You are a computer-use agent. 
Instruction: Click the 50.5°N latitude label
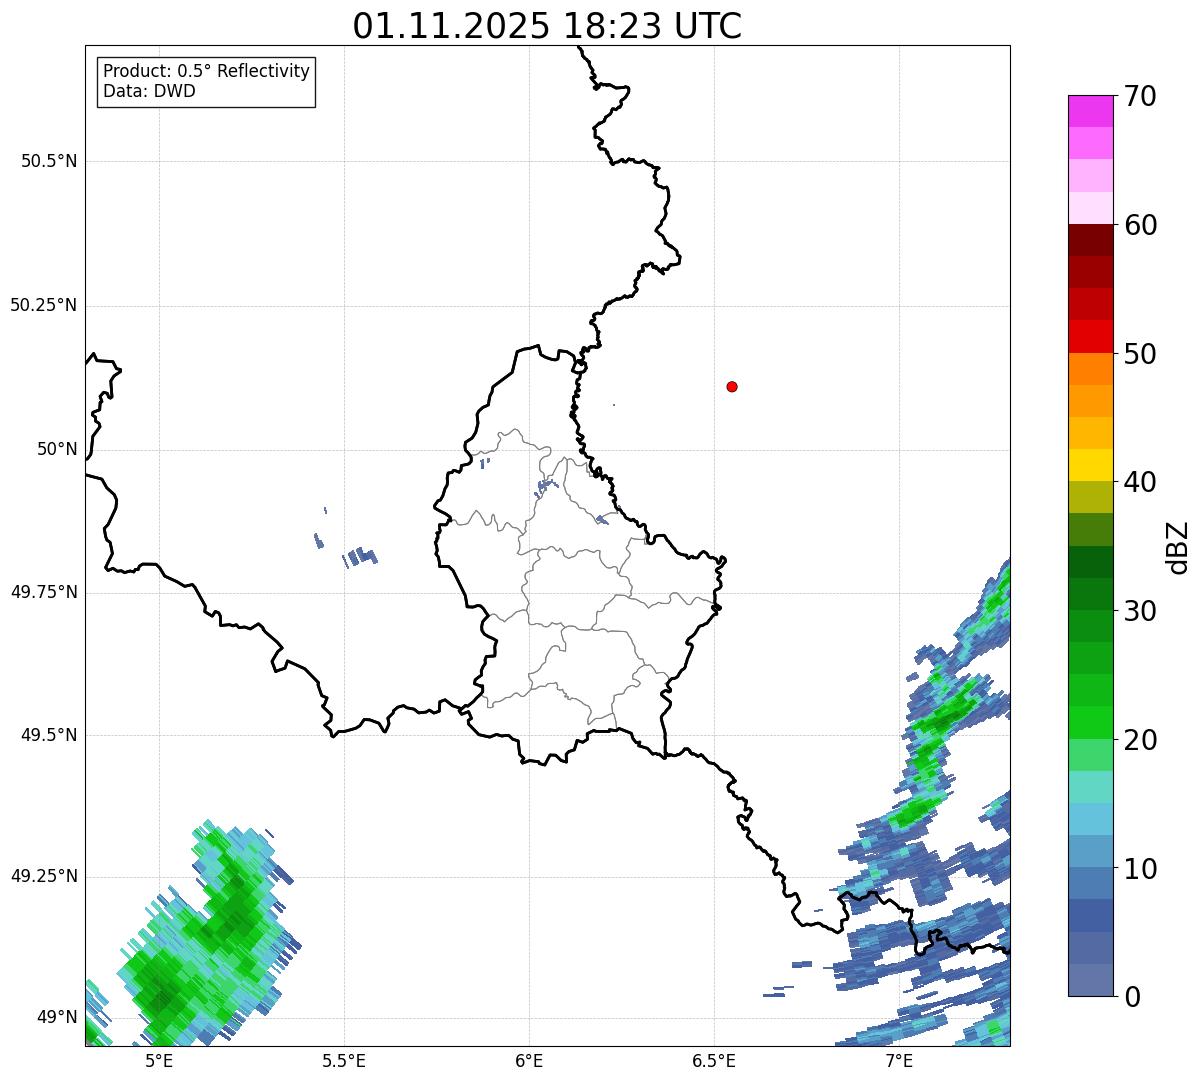[x=49, y=161]
